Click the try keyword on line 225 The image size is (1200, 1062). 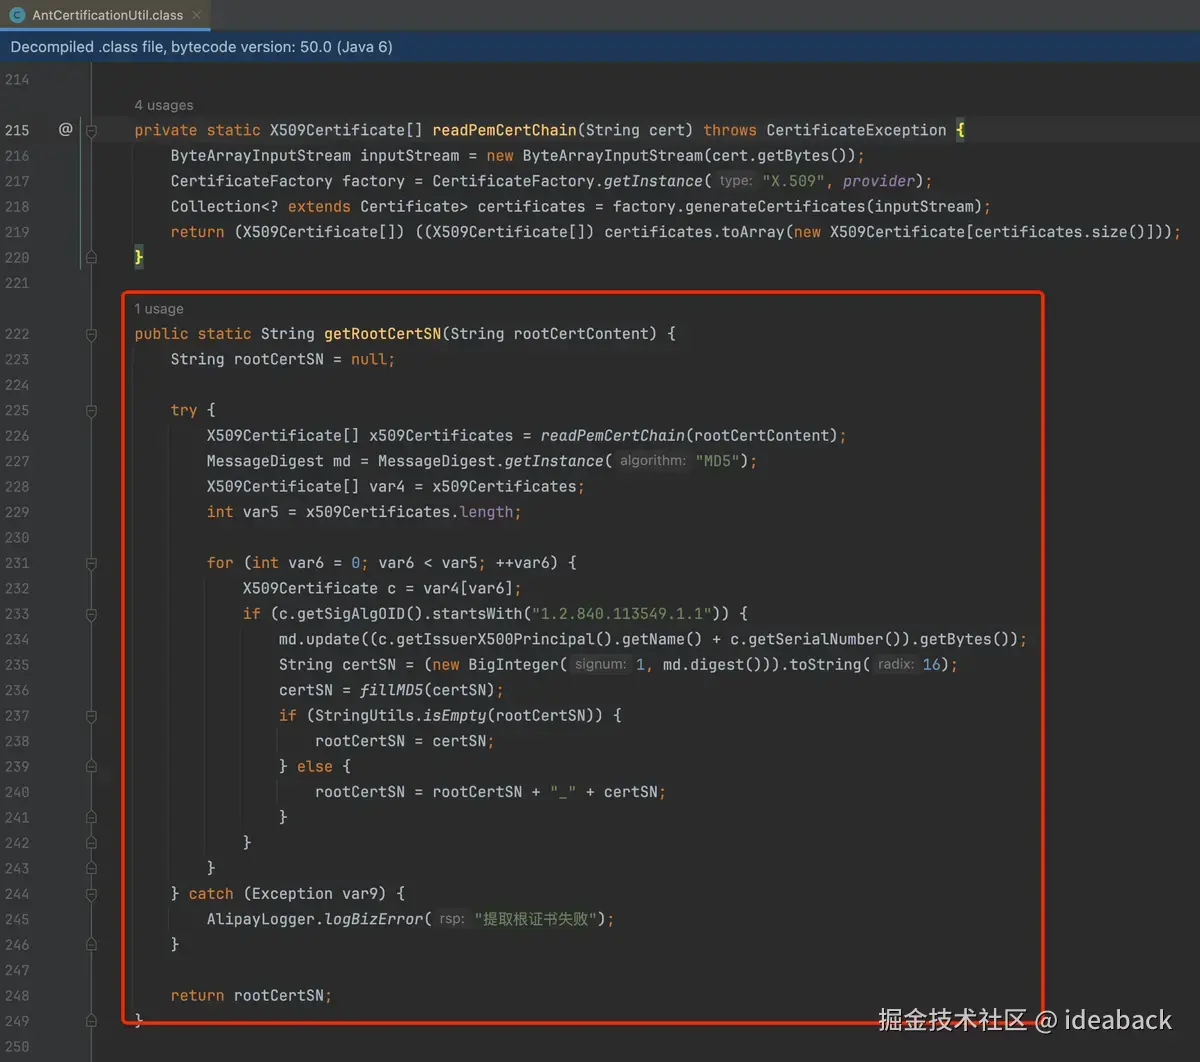pos(184,410)
